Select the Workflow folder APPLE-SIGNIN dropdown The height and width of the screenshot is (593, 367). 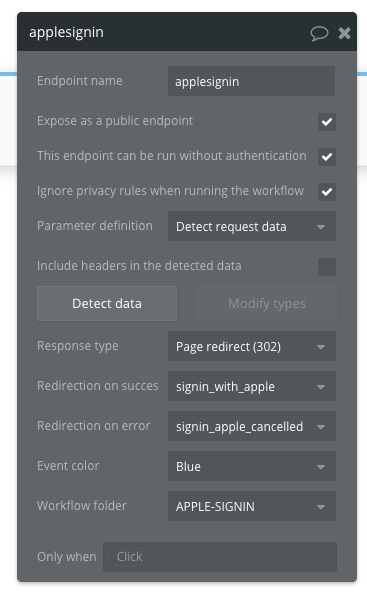(x=252, y=506)
